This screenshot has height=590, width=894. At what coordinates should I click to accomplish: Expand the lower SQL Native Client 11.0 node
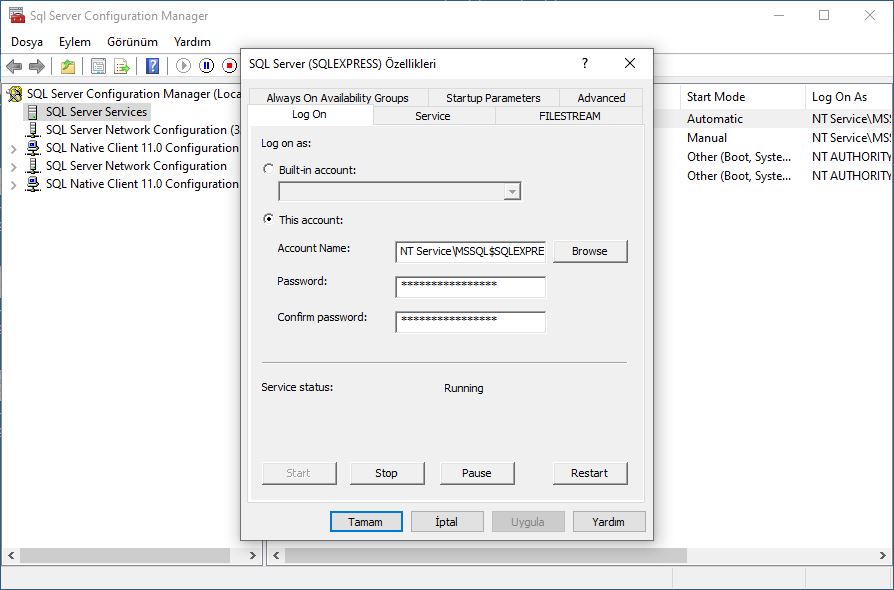click(x=14, y=185)
